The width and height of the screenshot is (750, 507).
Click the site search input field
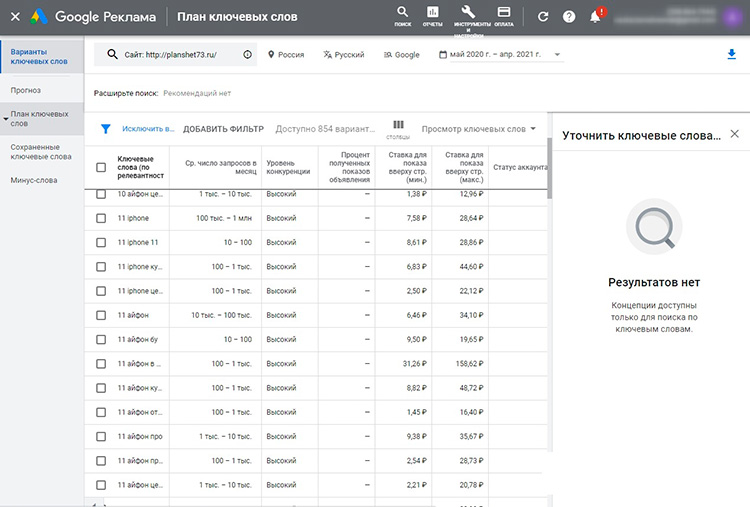tap(170, 55)
